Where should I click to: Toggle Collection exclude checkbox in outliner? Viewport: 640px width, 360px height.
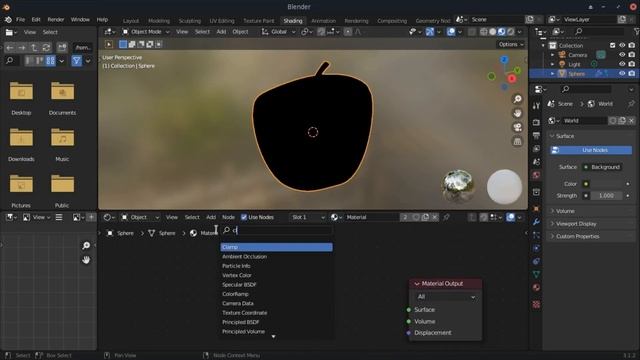click(612, 45)
